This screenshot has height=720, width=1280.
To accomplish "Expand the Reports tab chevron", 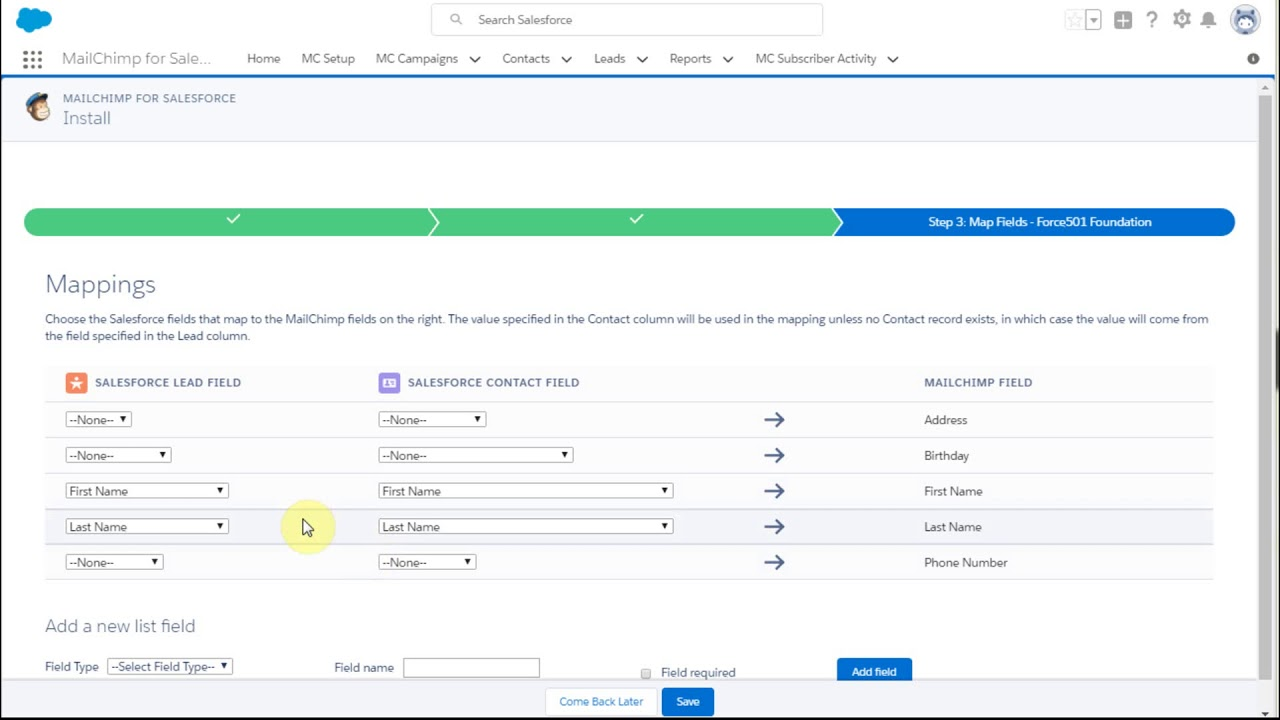I will coord(728,59).
